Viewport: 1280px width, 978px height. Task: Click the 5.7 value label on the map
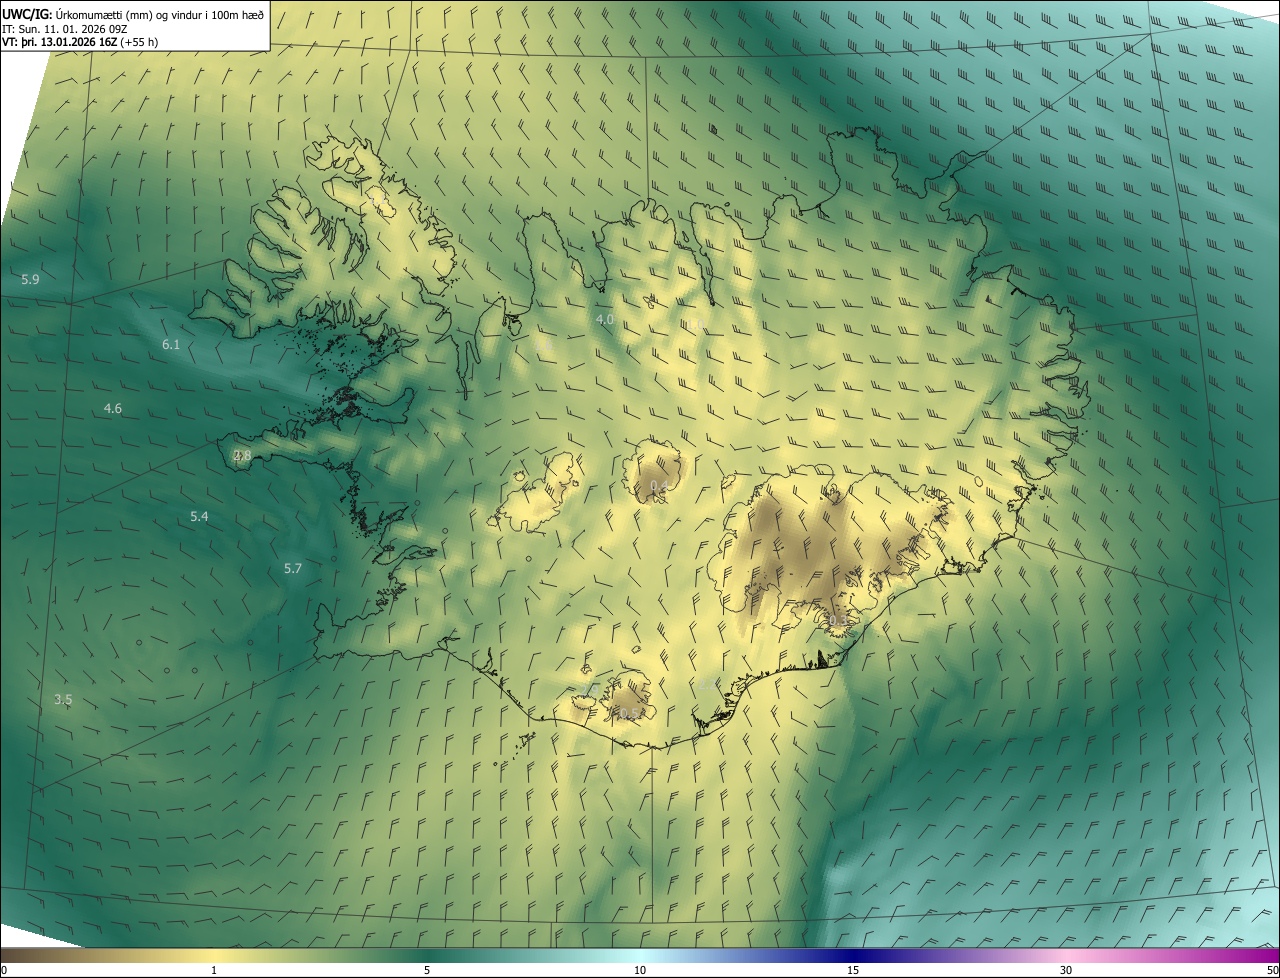tap(292, 568)
